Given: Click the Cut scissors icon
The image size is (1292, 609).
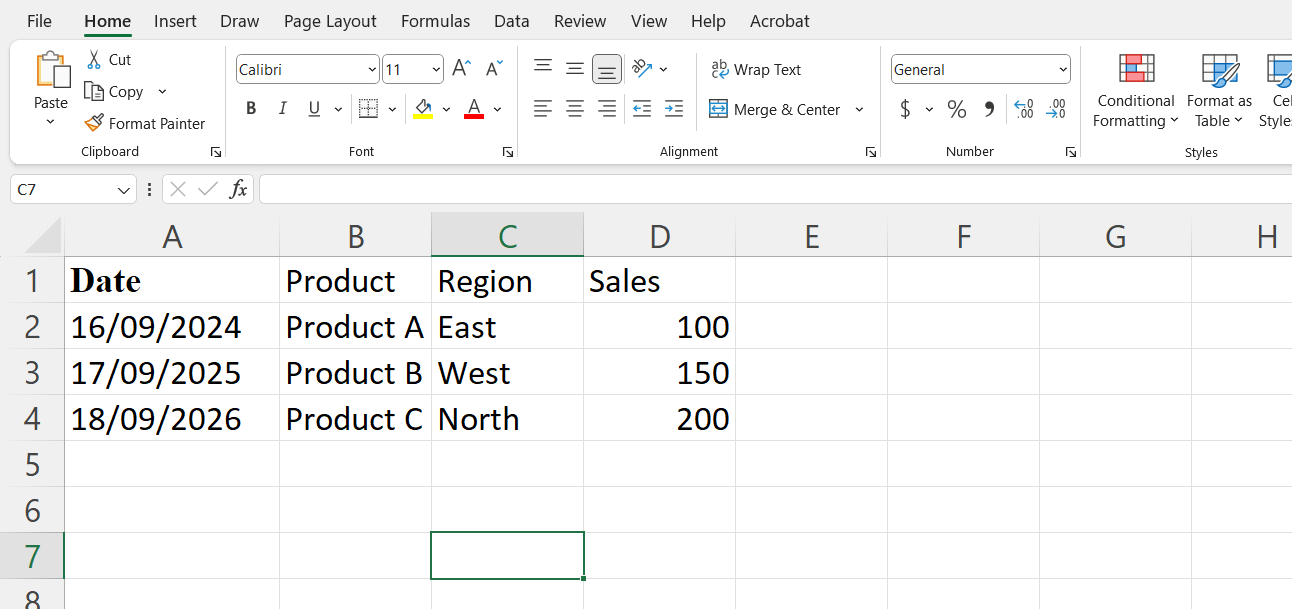Looking at the screenshot, I should coord(95,60).
